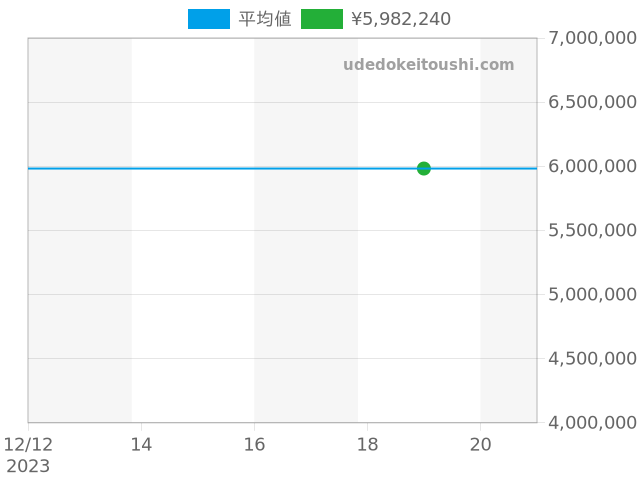Toggle the ¥5,982,240 legend label
The image size is (640, 480).
(x=400, y=19)
